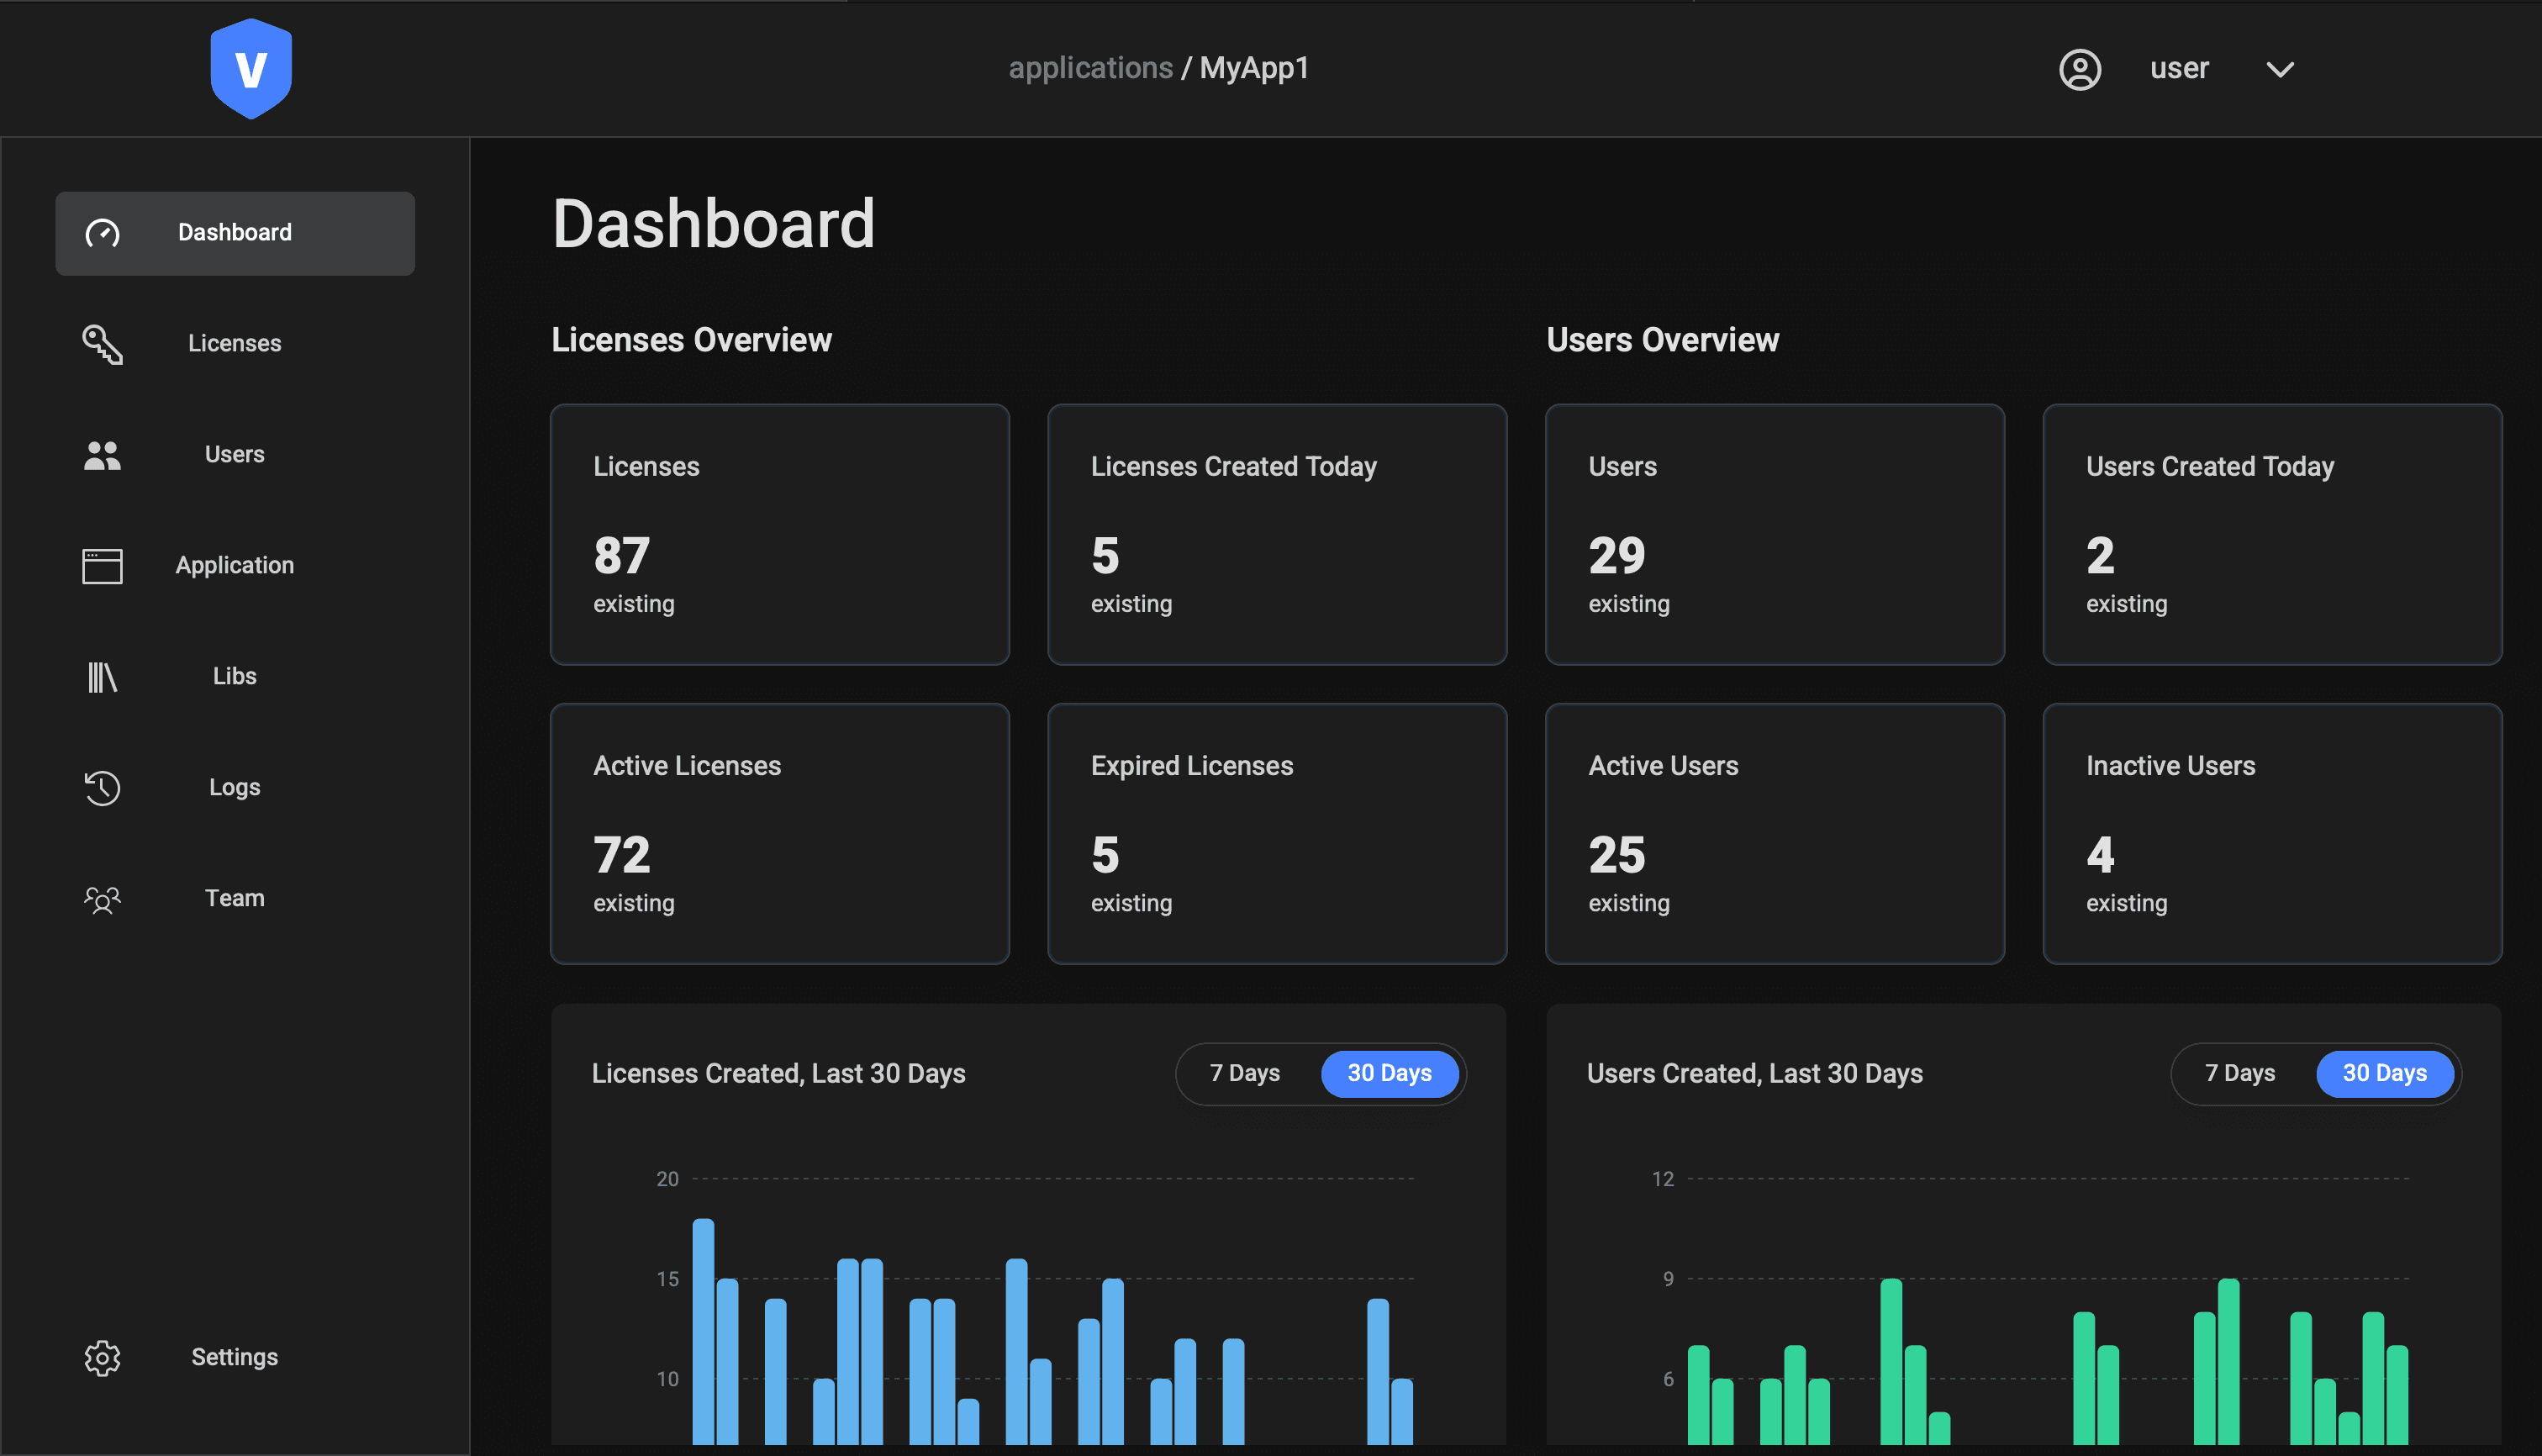Open the Active Licenses card
This screenshot has height=1456, width=2542.
pyautogui.click(x=780, y=833)
